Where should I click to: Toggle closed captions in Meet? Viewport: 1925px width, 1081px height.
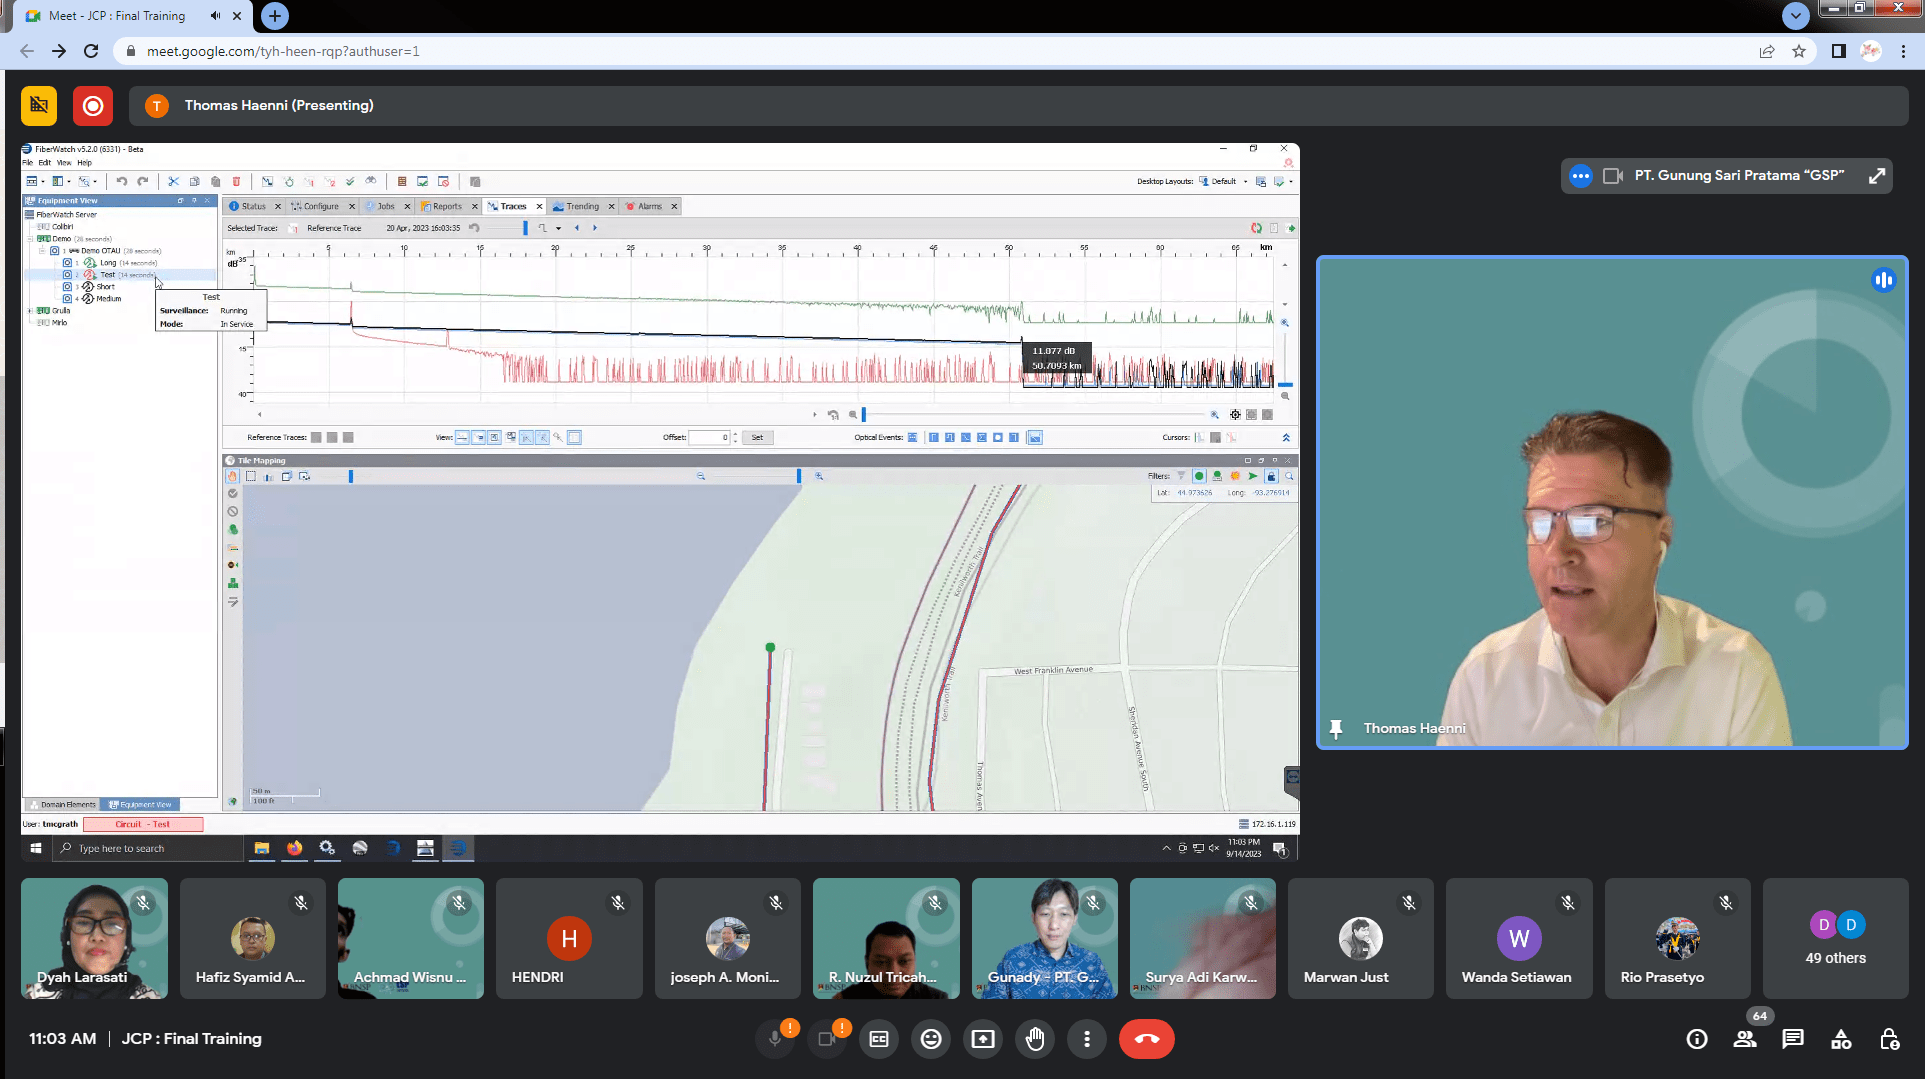coord(879,1039)
